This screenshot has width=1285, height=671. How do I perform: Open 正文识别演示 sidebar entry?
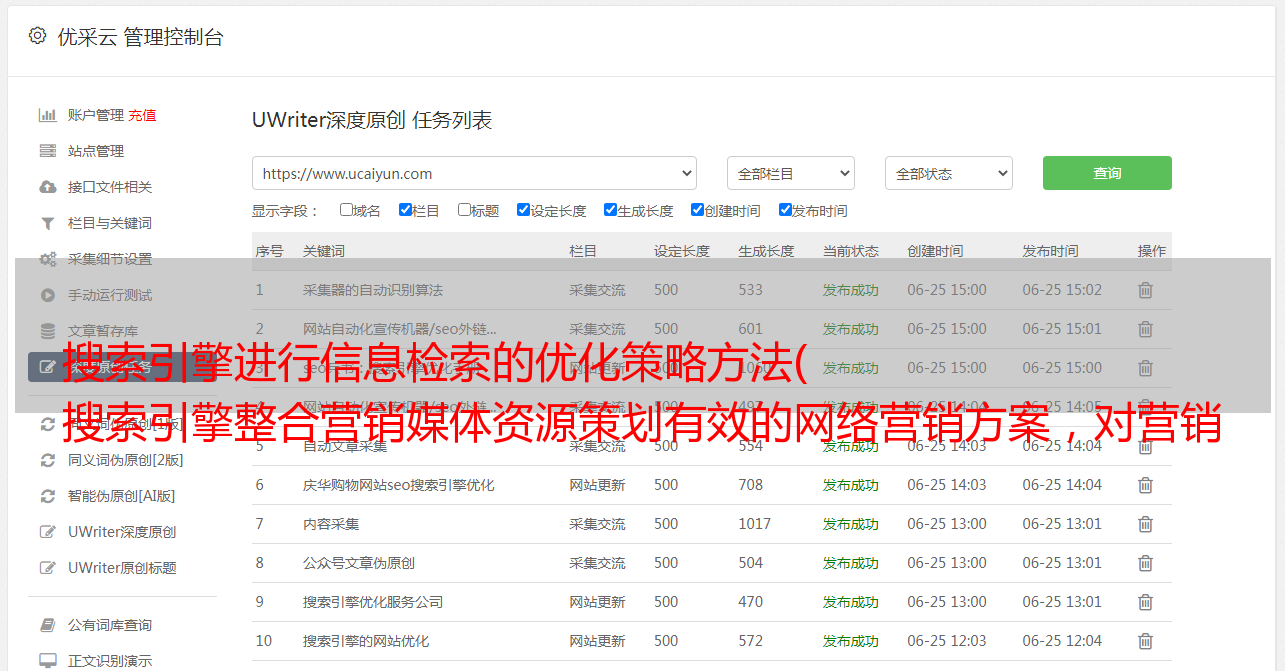110,661
